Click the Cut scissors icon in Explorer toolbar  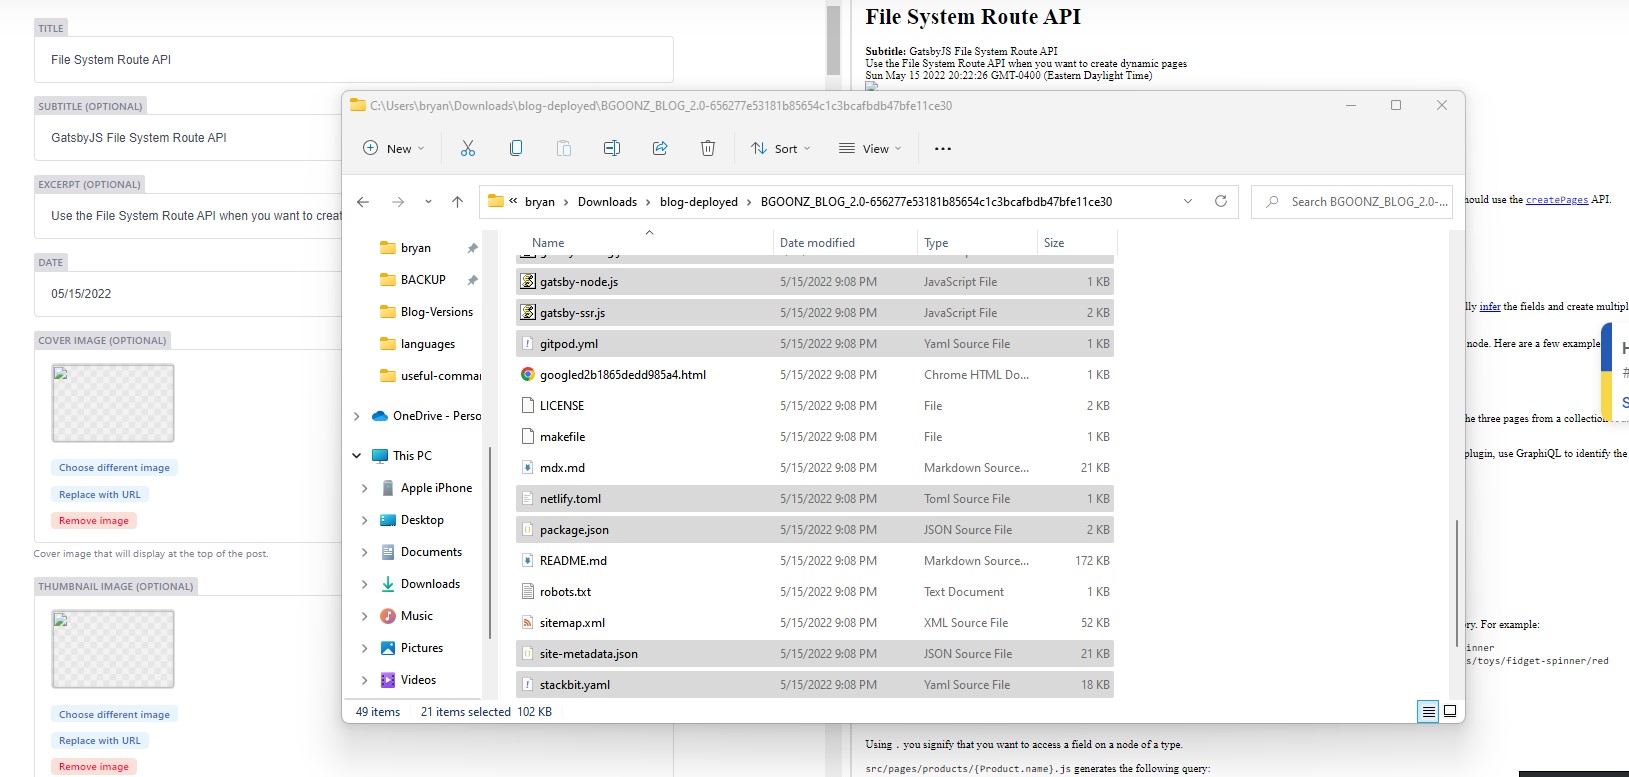(x=467, y=148)
